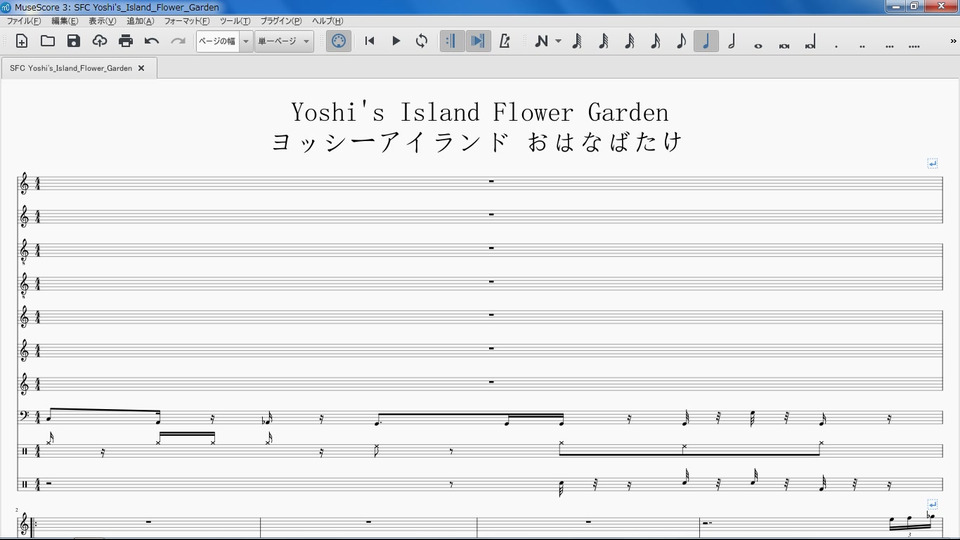Screen dimensions: 960x540
Task: Select the bass clef on the bass staff
Action: [x=23, y=417]
